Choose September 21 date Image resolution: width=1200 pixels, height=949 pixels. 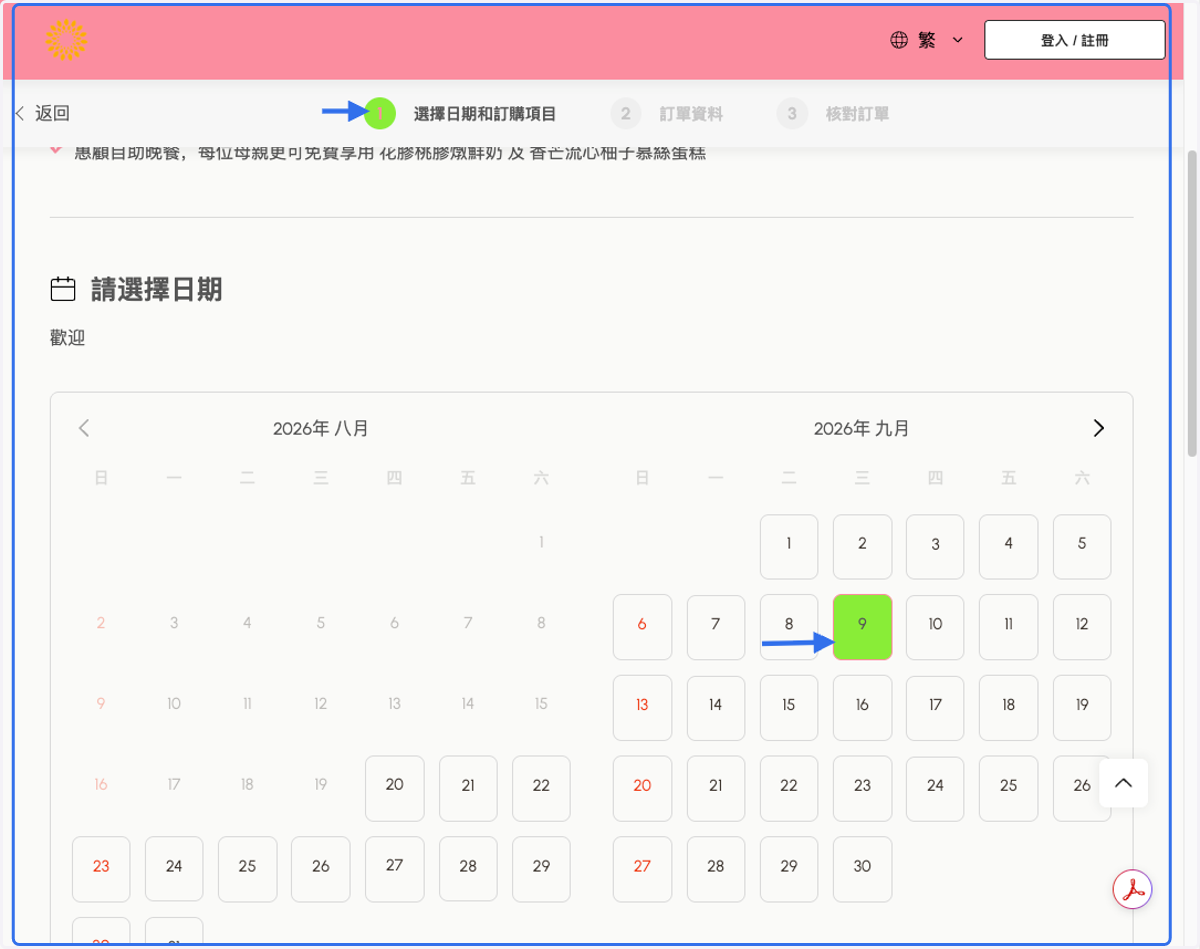pyautogui.click(x=715, y=788)
